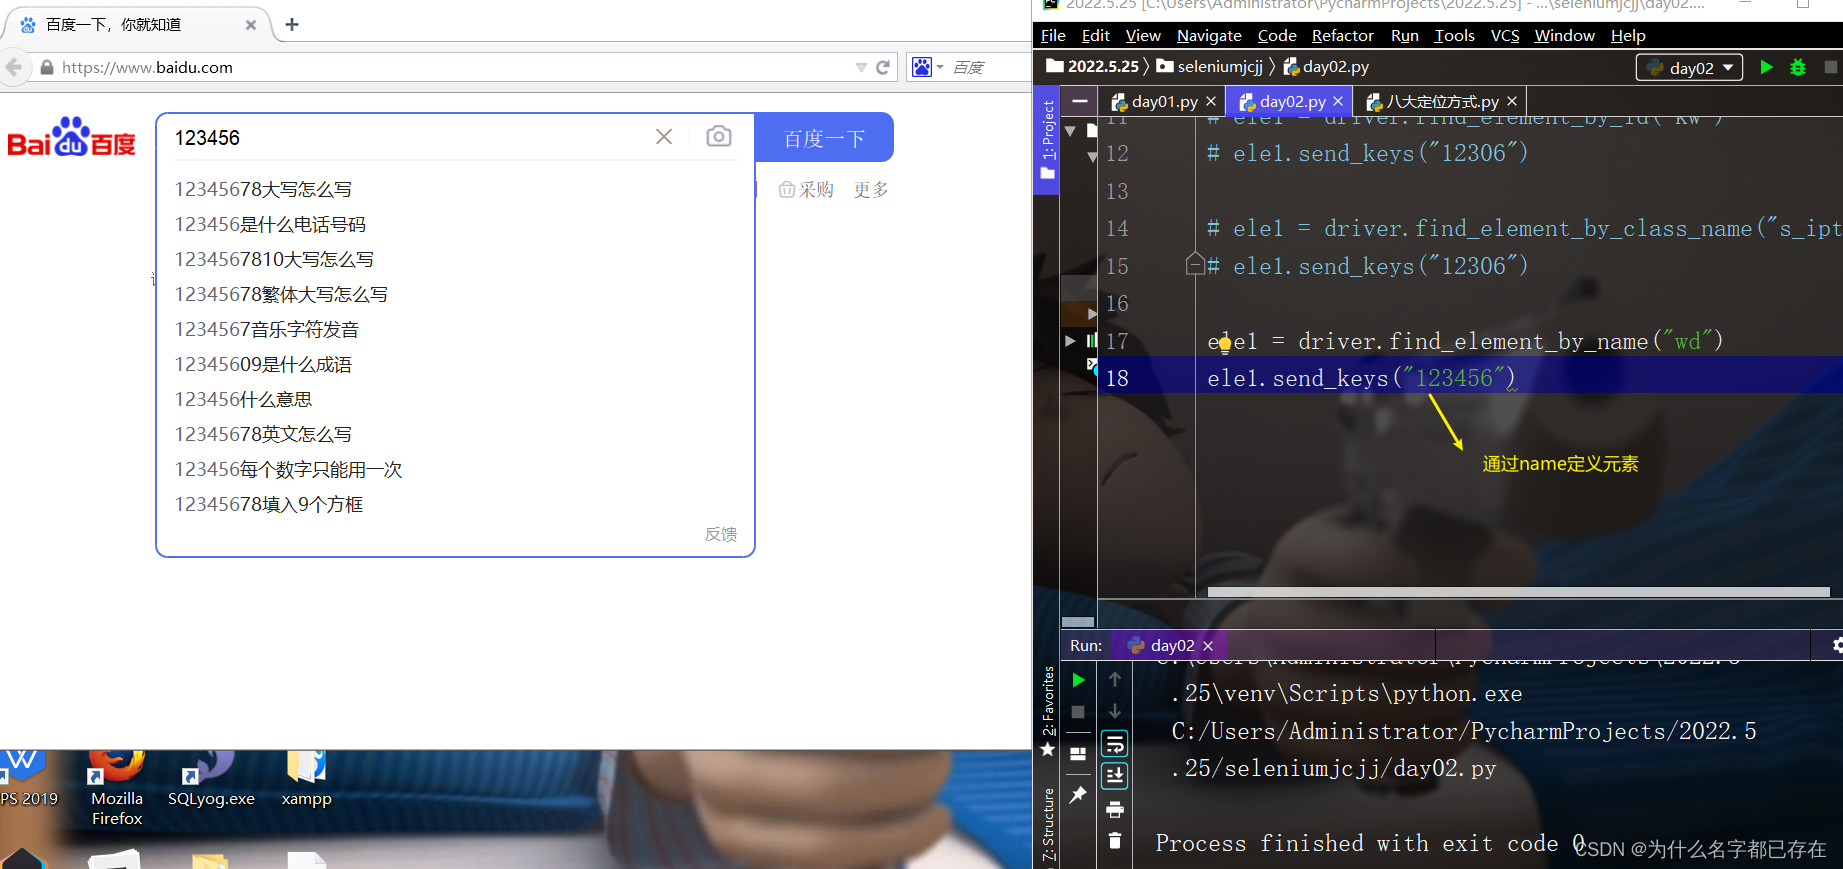This screenshot has height=869, width=1843.
Task: Collapse the top project tree arrow
Action: pos(1071,131)
